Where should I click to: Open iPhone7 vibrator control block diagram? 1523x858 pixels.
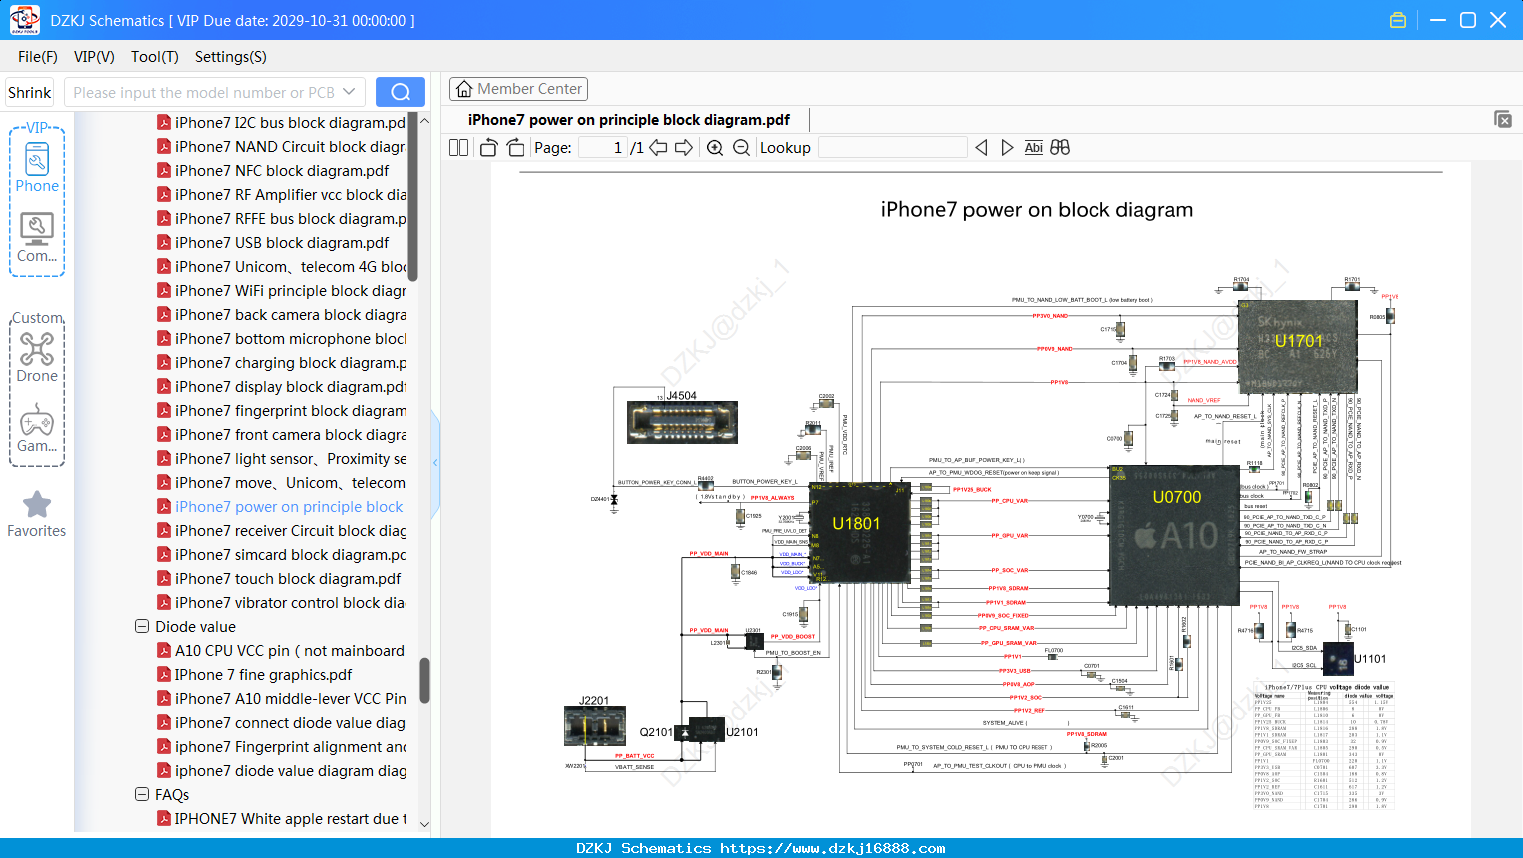point(282,603)
